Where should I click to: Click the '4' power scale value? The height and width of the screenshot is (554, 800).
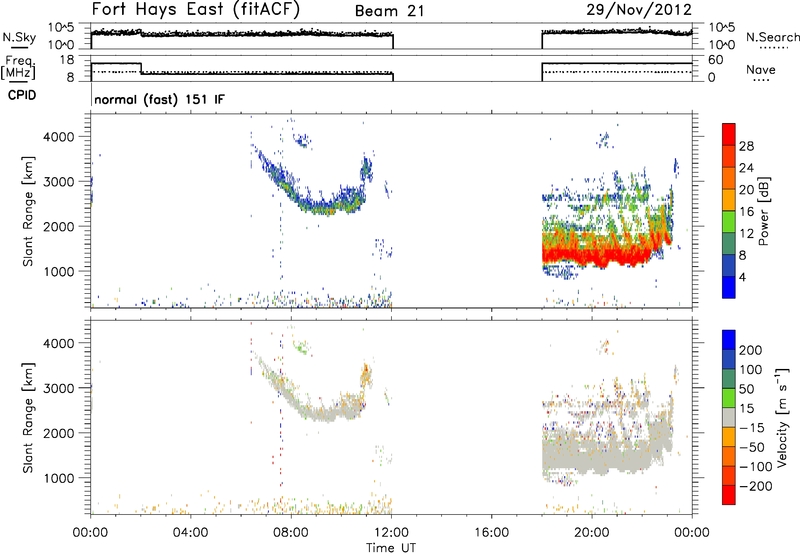[742, 277]
